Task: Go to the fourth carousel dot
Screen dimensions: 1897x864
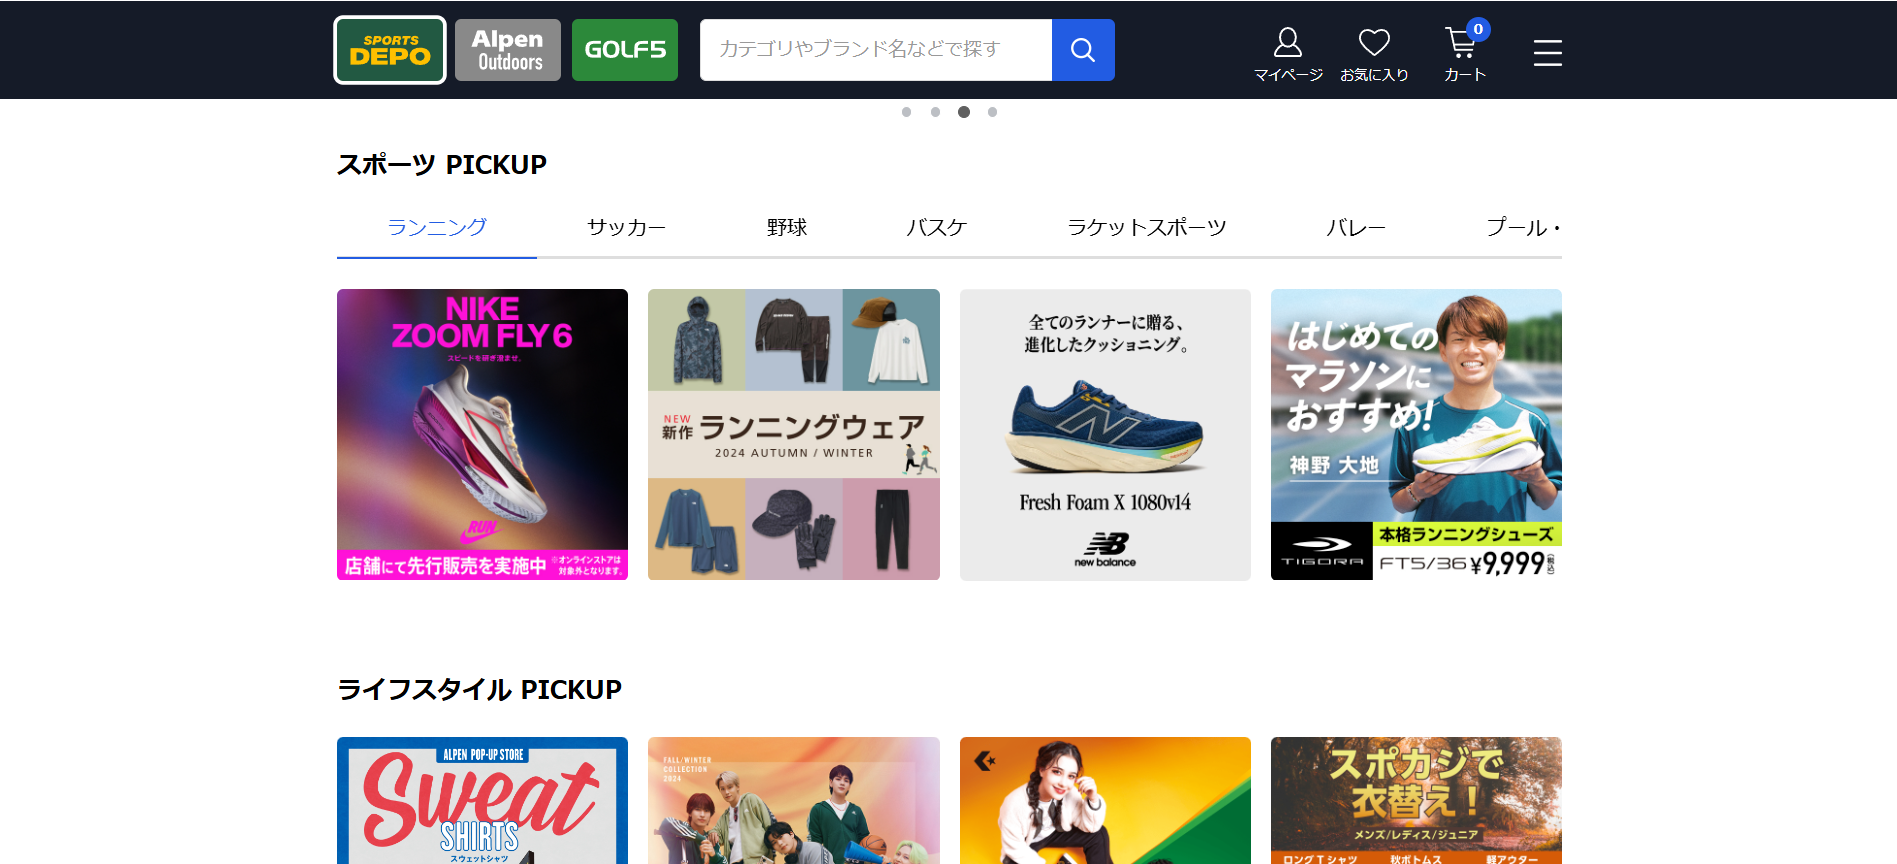Action: [992, 112]
